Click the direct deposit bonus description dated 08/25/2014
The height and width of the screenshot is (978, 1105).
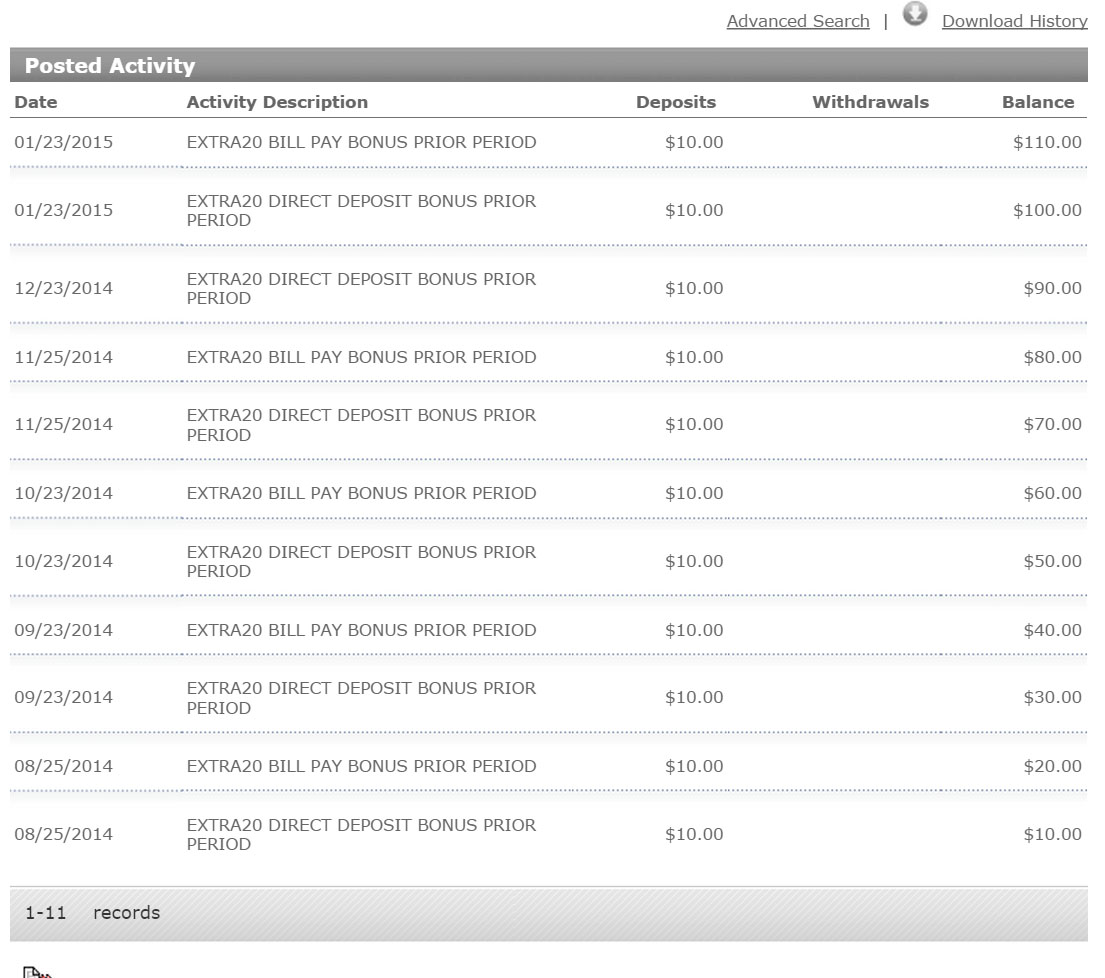[362, 834]
